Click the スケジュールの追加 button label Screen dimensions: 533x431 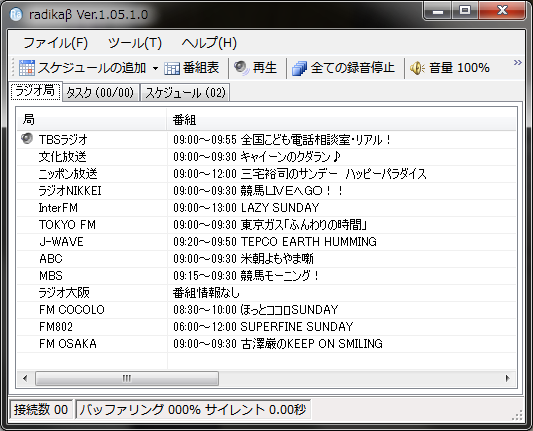[x=92, y=68]
